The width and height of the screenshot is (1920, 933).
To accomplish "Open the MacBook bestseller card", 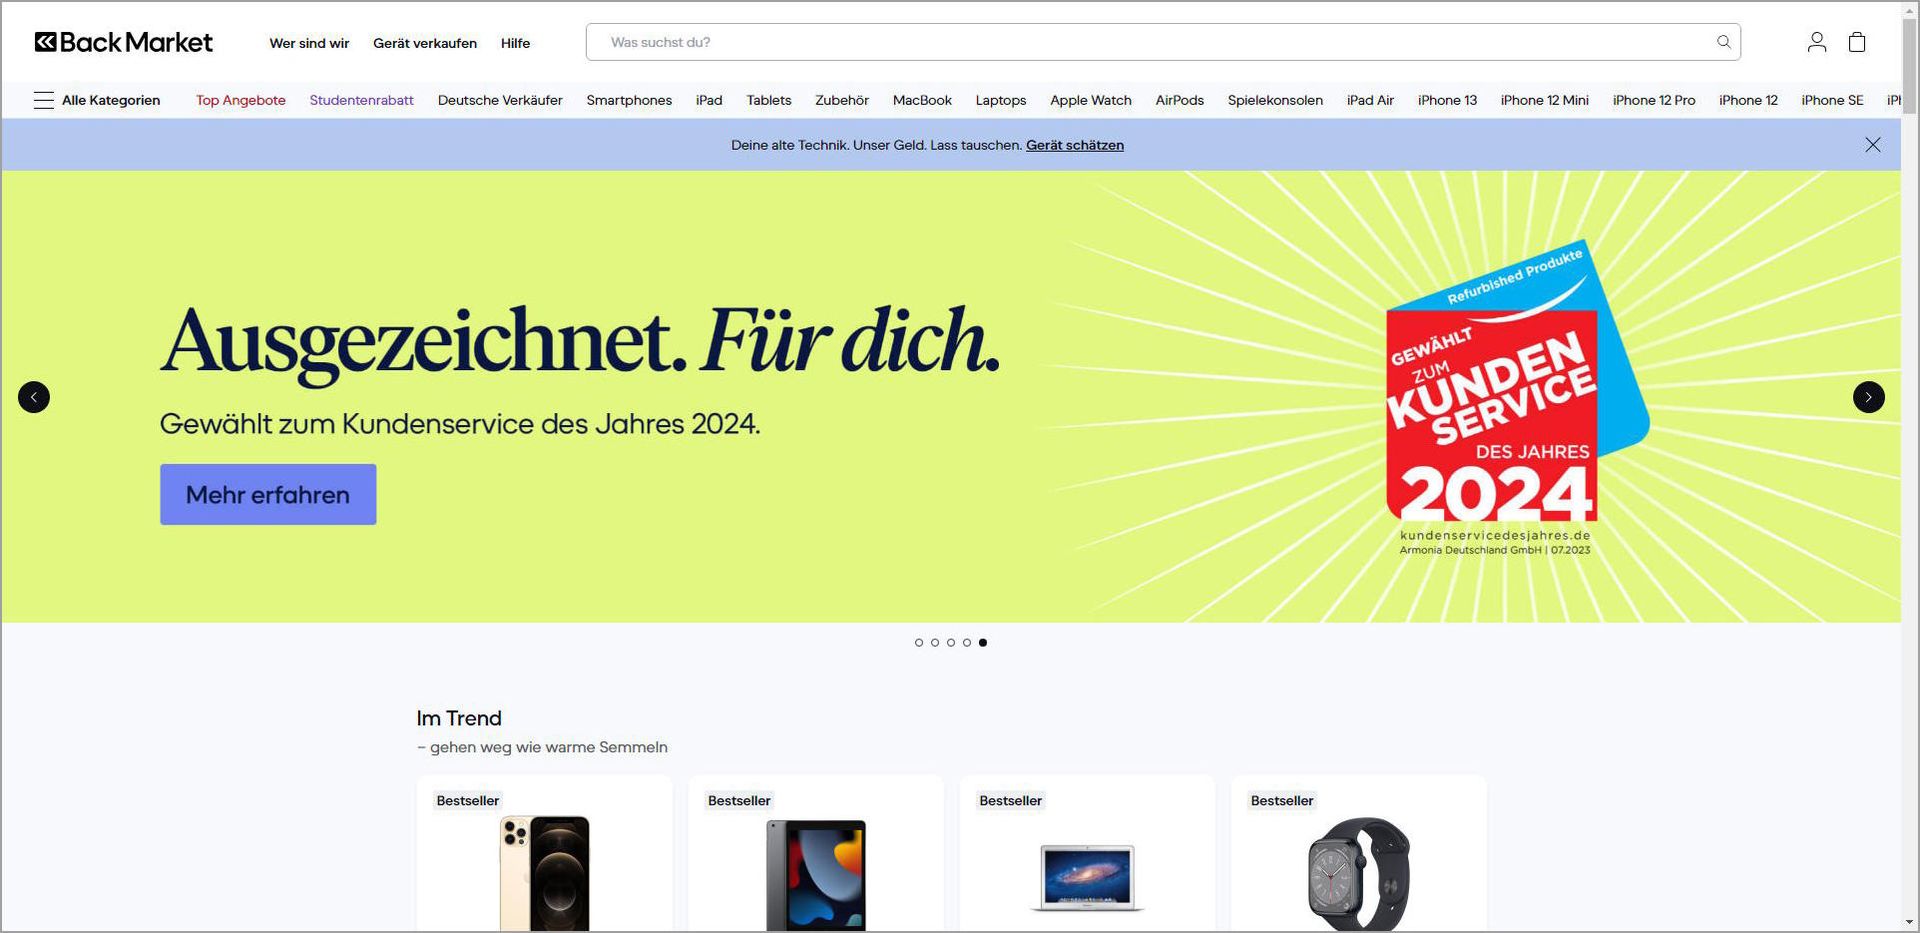I will (1087, 853).
